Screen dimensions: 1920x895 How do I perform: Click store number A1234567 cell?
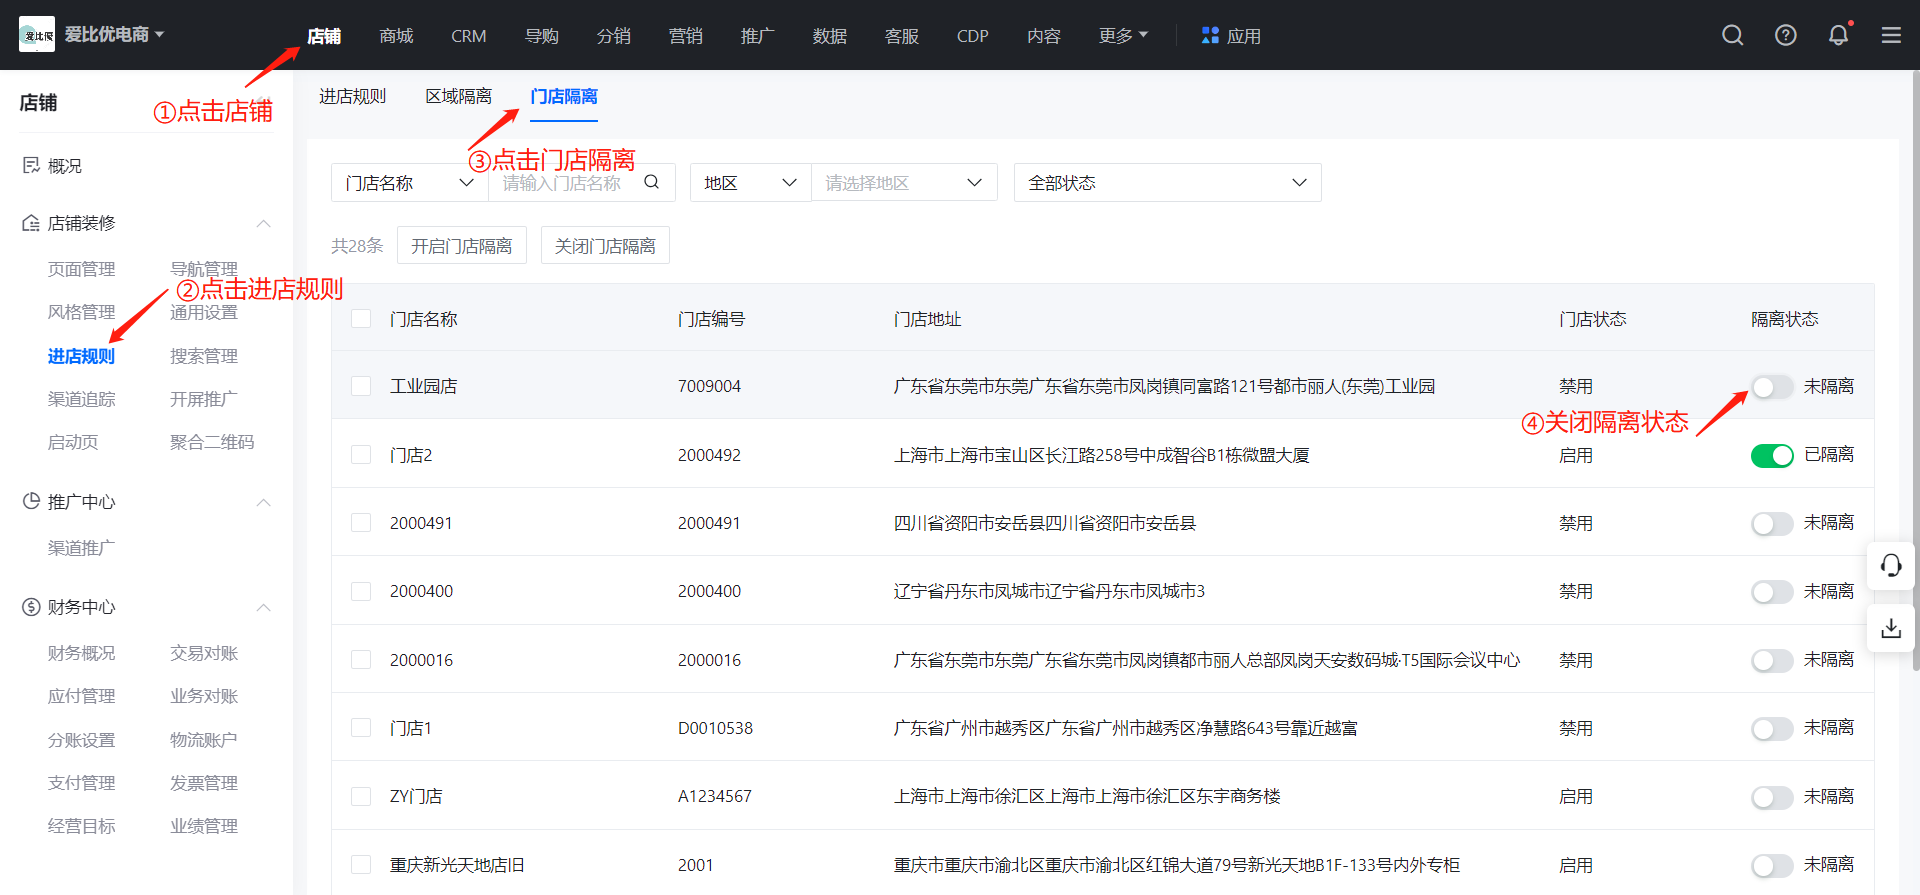(714, 796)
